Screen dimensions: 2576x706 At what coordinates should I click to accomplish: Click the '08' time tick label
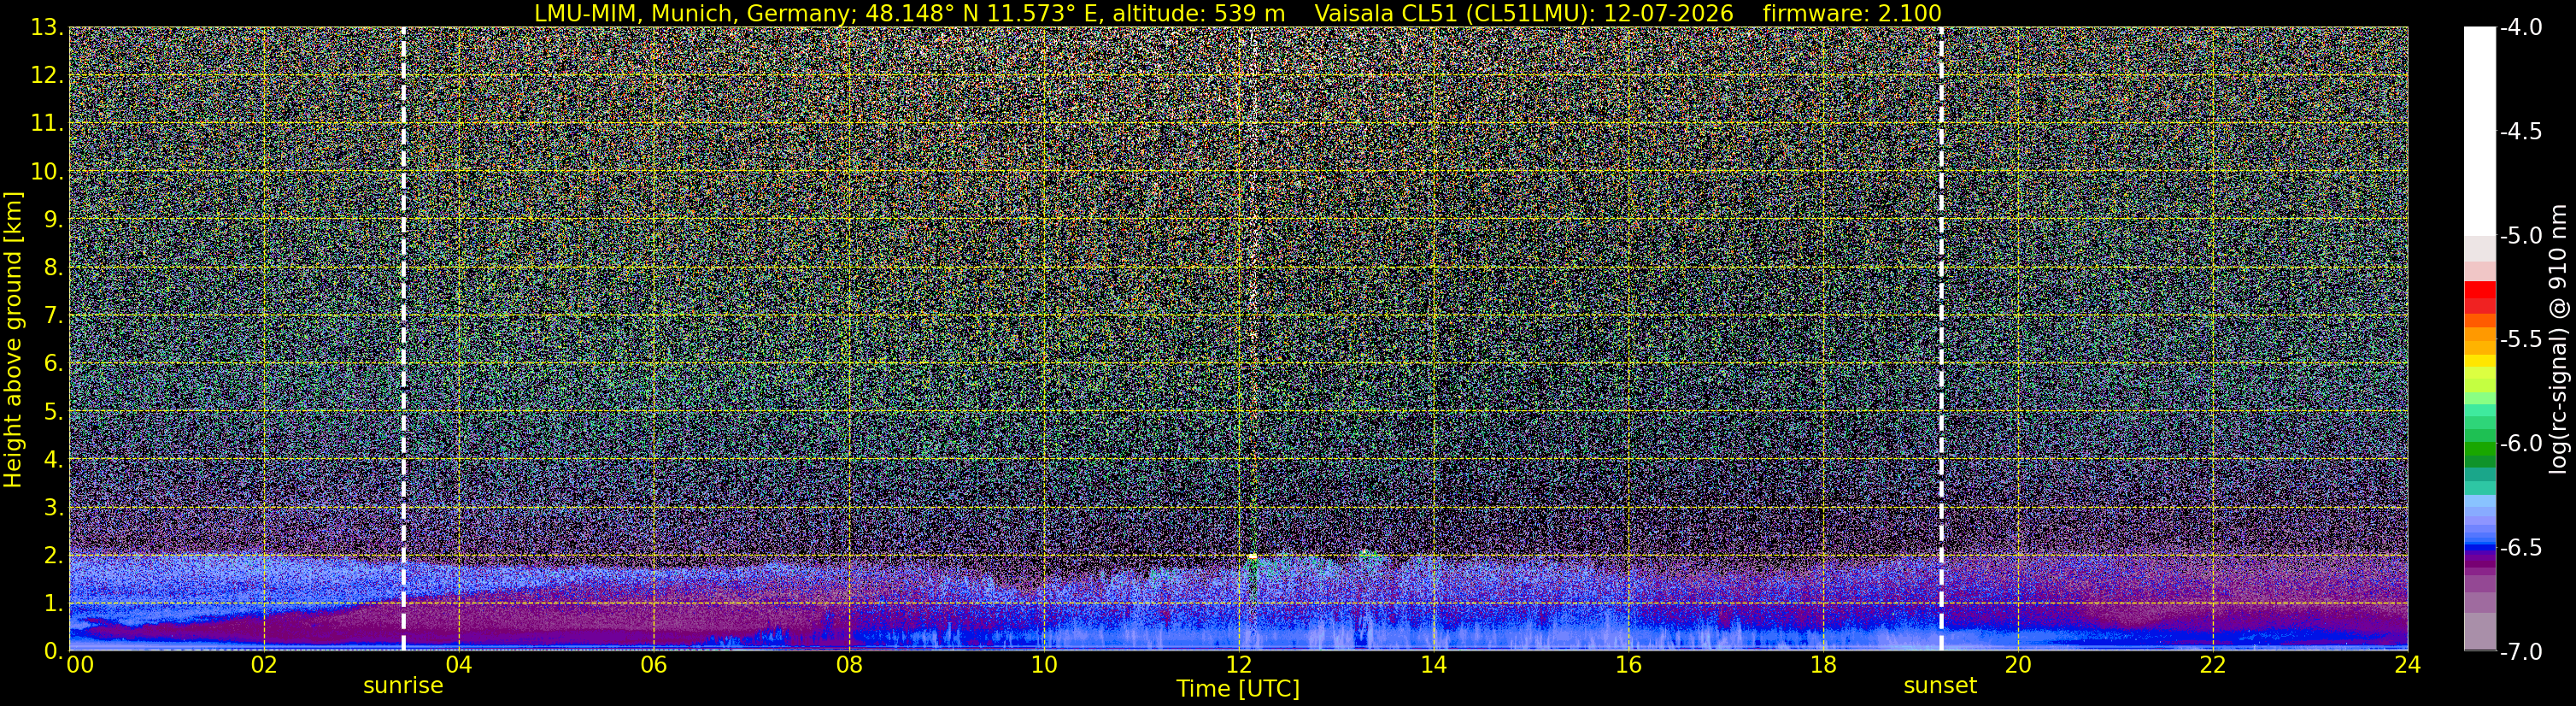[x=848, y=665]
